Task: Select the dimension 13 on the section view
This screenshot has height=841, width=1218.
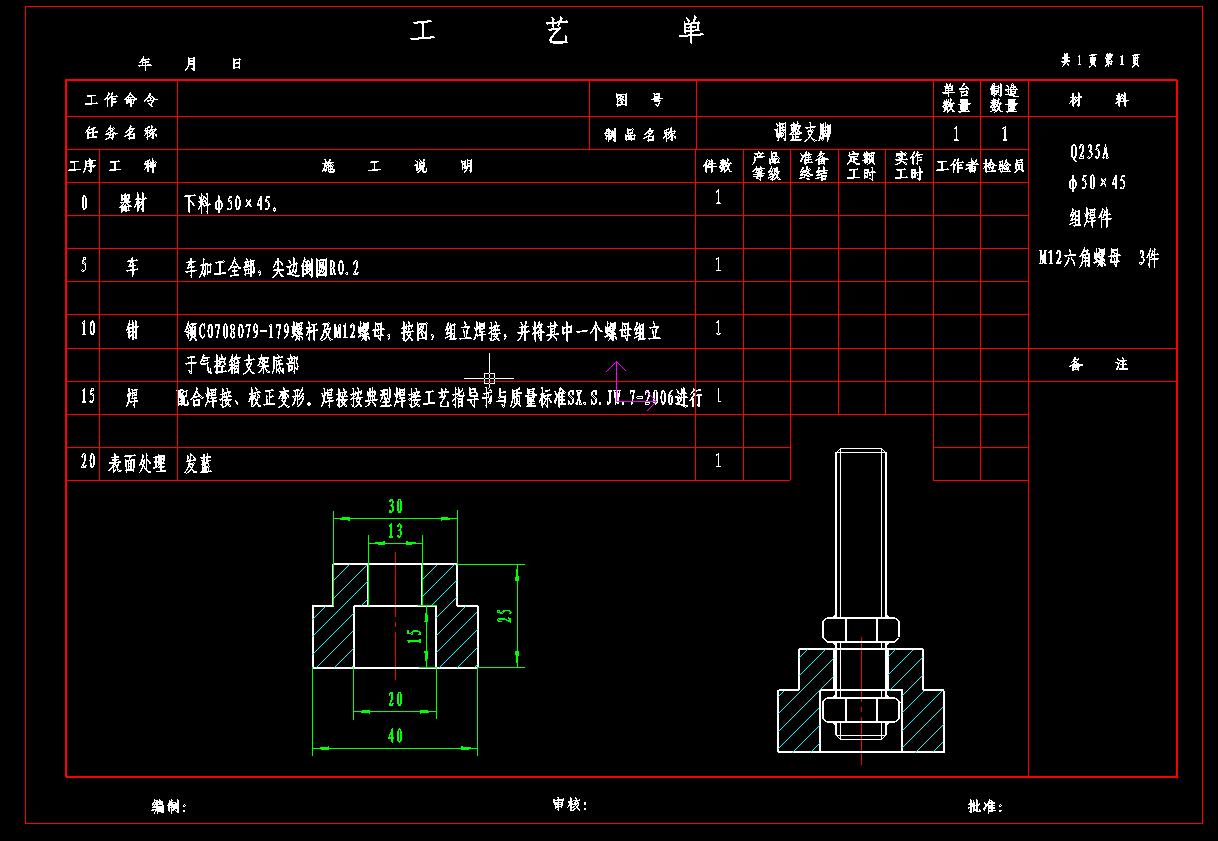Action: pyautogui.click(x=395, y=531)
